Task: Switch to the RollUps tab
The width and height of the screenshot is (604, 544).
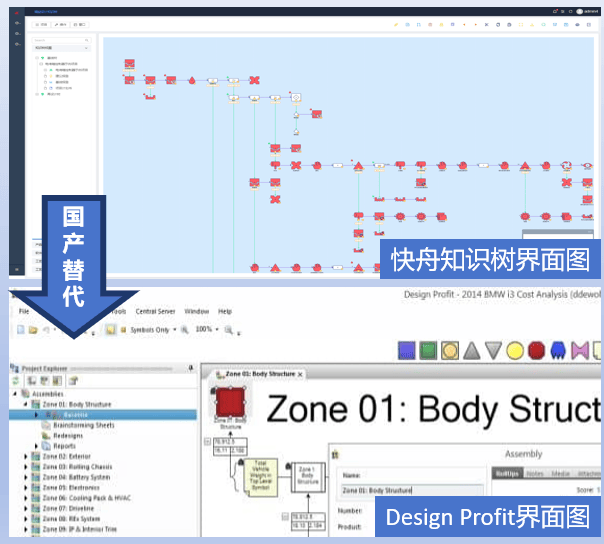Action: (507, 473)
